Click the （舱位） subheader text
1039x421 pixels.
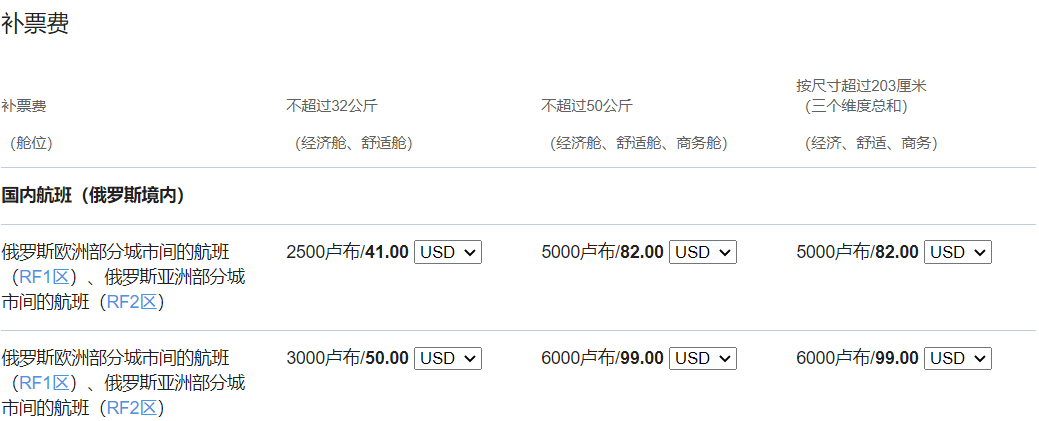[x=31, y=143]
